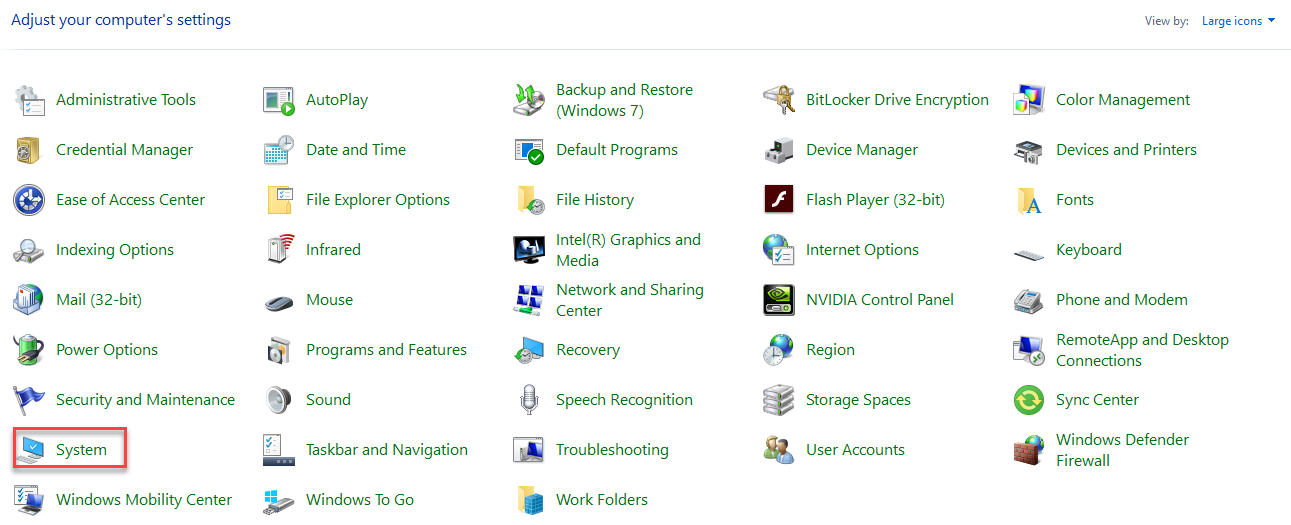Open the Ease of Access Center icon

click(x=28, y=200)
